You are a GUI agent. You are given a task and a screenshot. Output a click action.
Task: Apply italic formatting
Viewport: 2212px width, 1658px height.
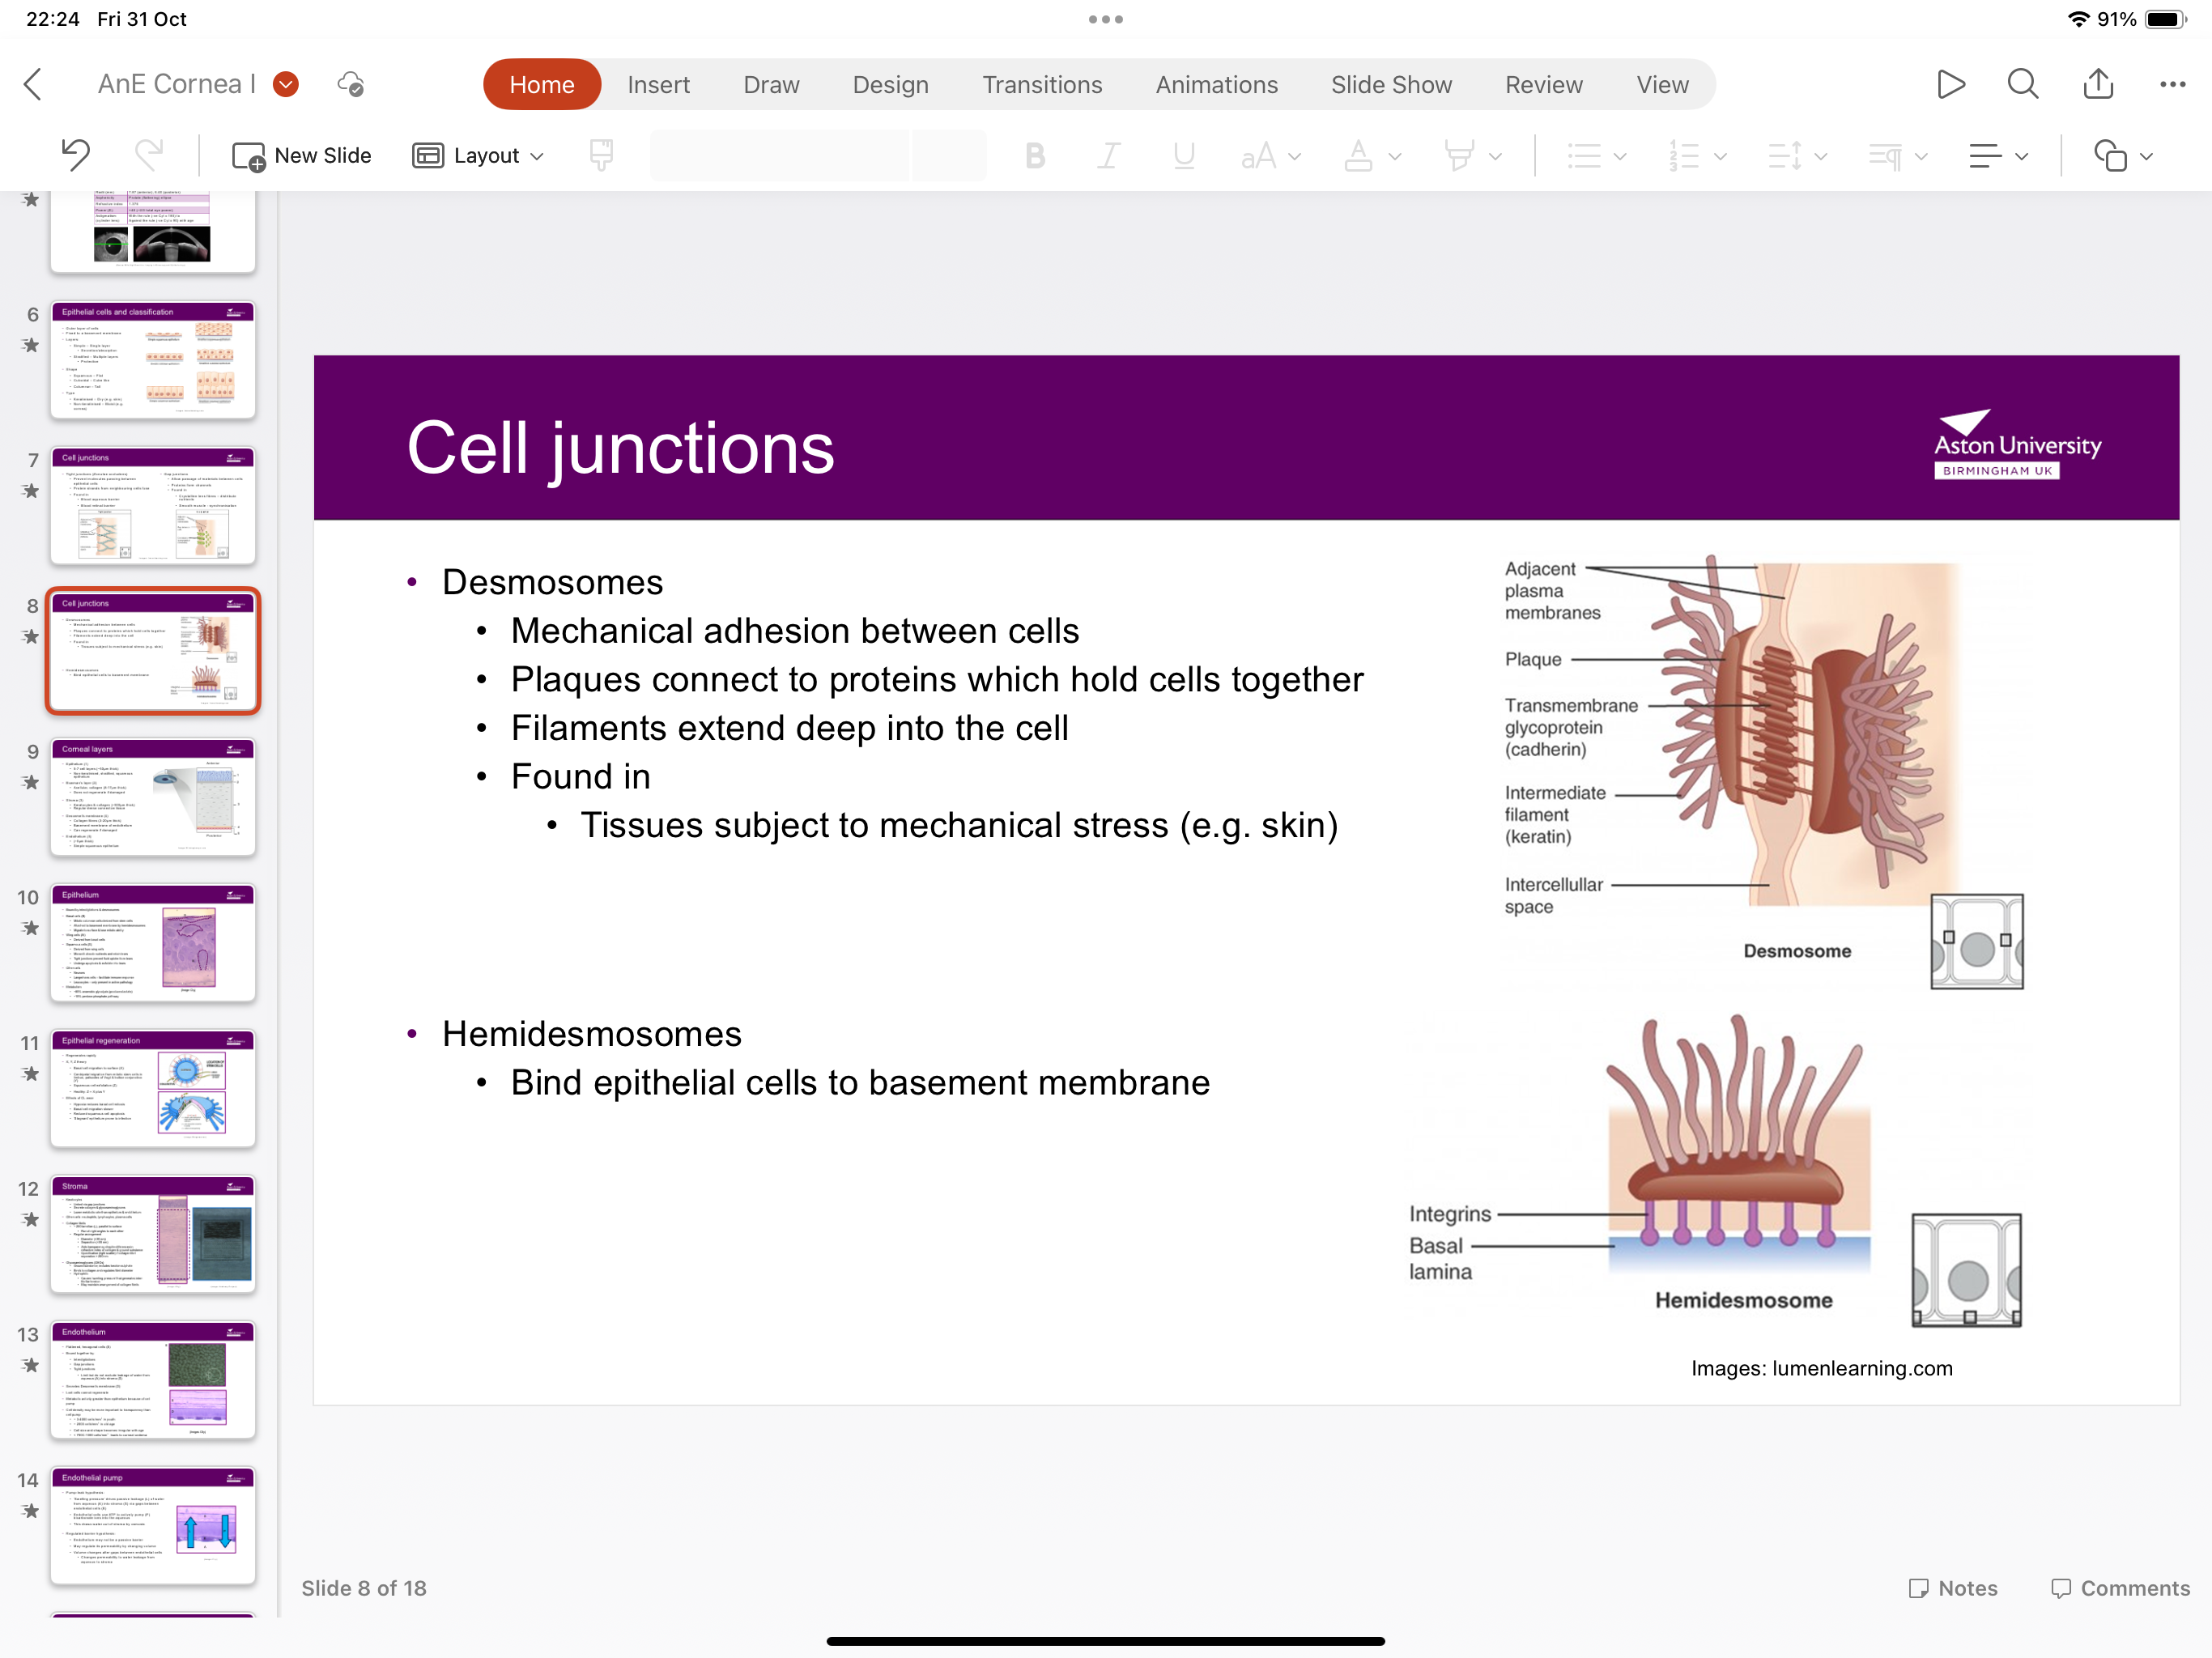[x=1108, y=155]
